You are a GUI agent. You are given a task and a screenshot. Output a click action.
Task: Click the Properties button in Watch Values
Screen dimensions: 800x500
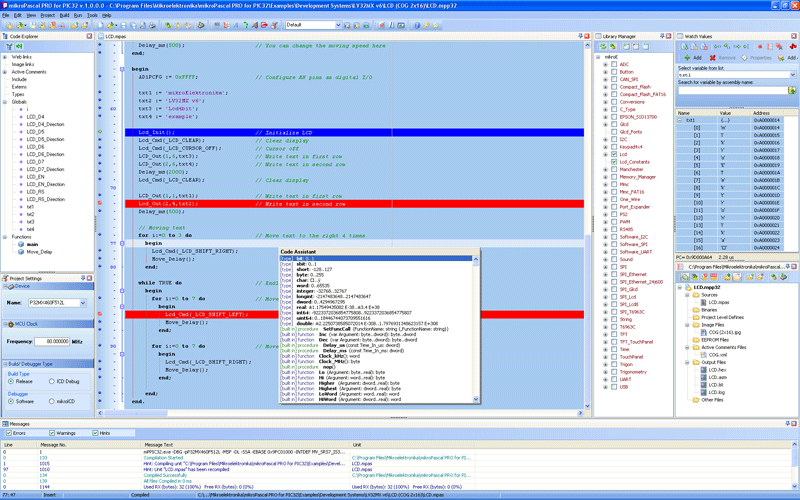[756, 58]
